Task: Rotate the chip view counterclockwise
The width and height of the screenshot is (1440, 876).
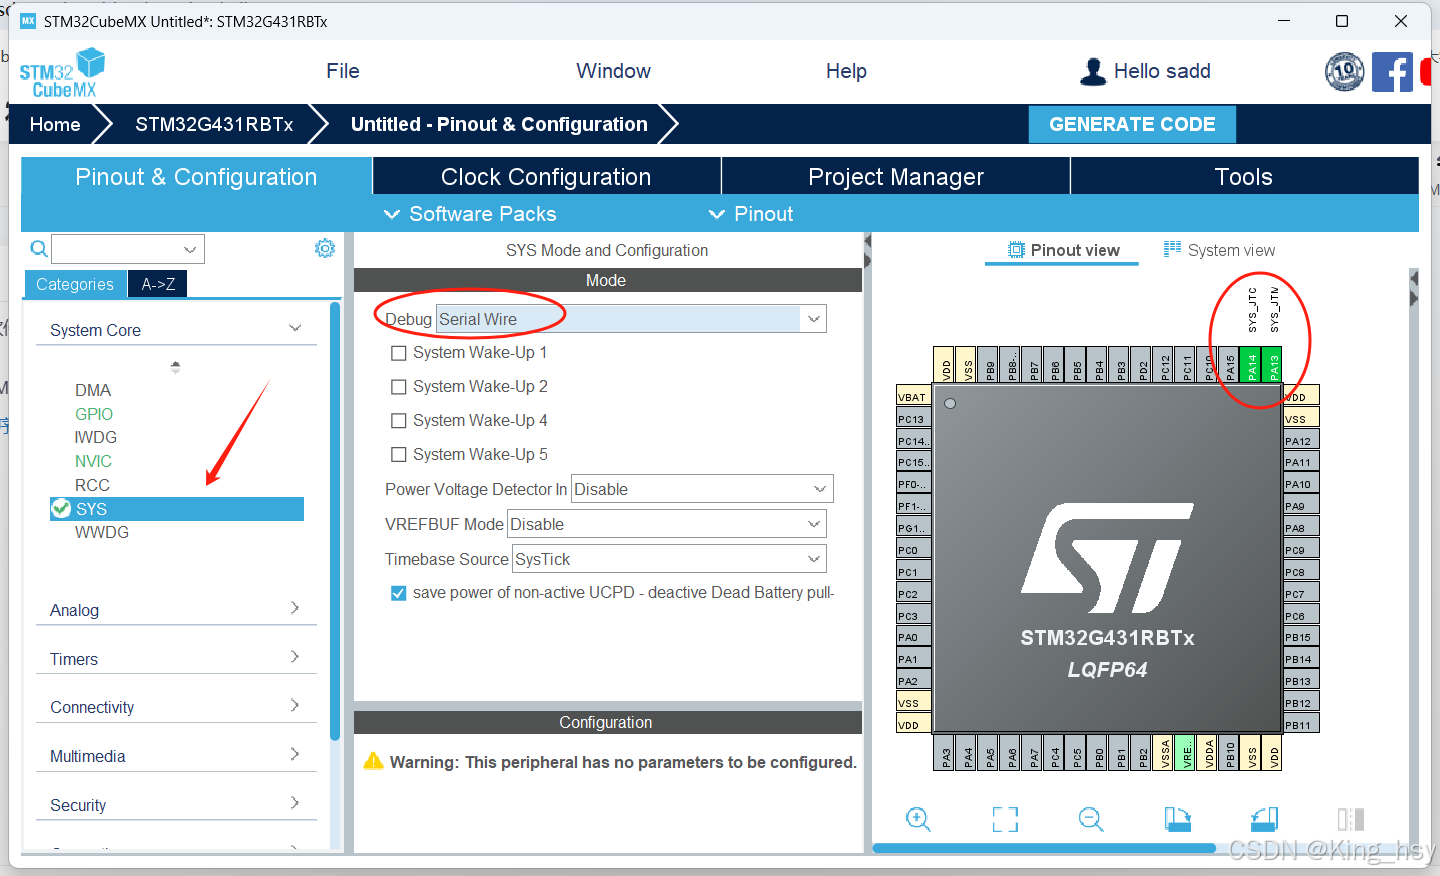Action: click(x=1264, y=820)
